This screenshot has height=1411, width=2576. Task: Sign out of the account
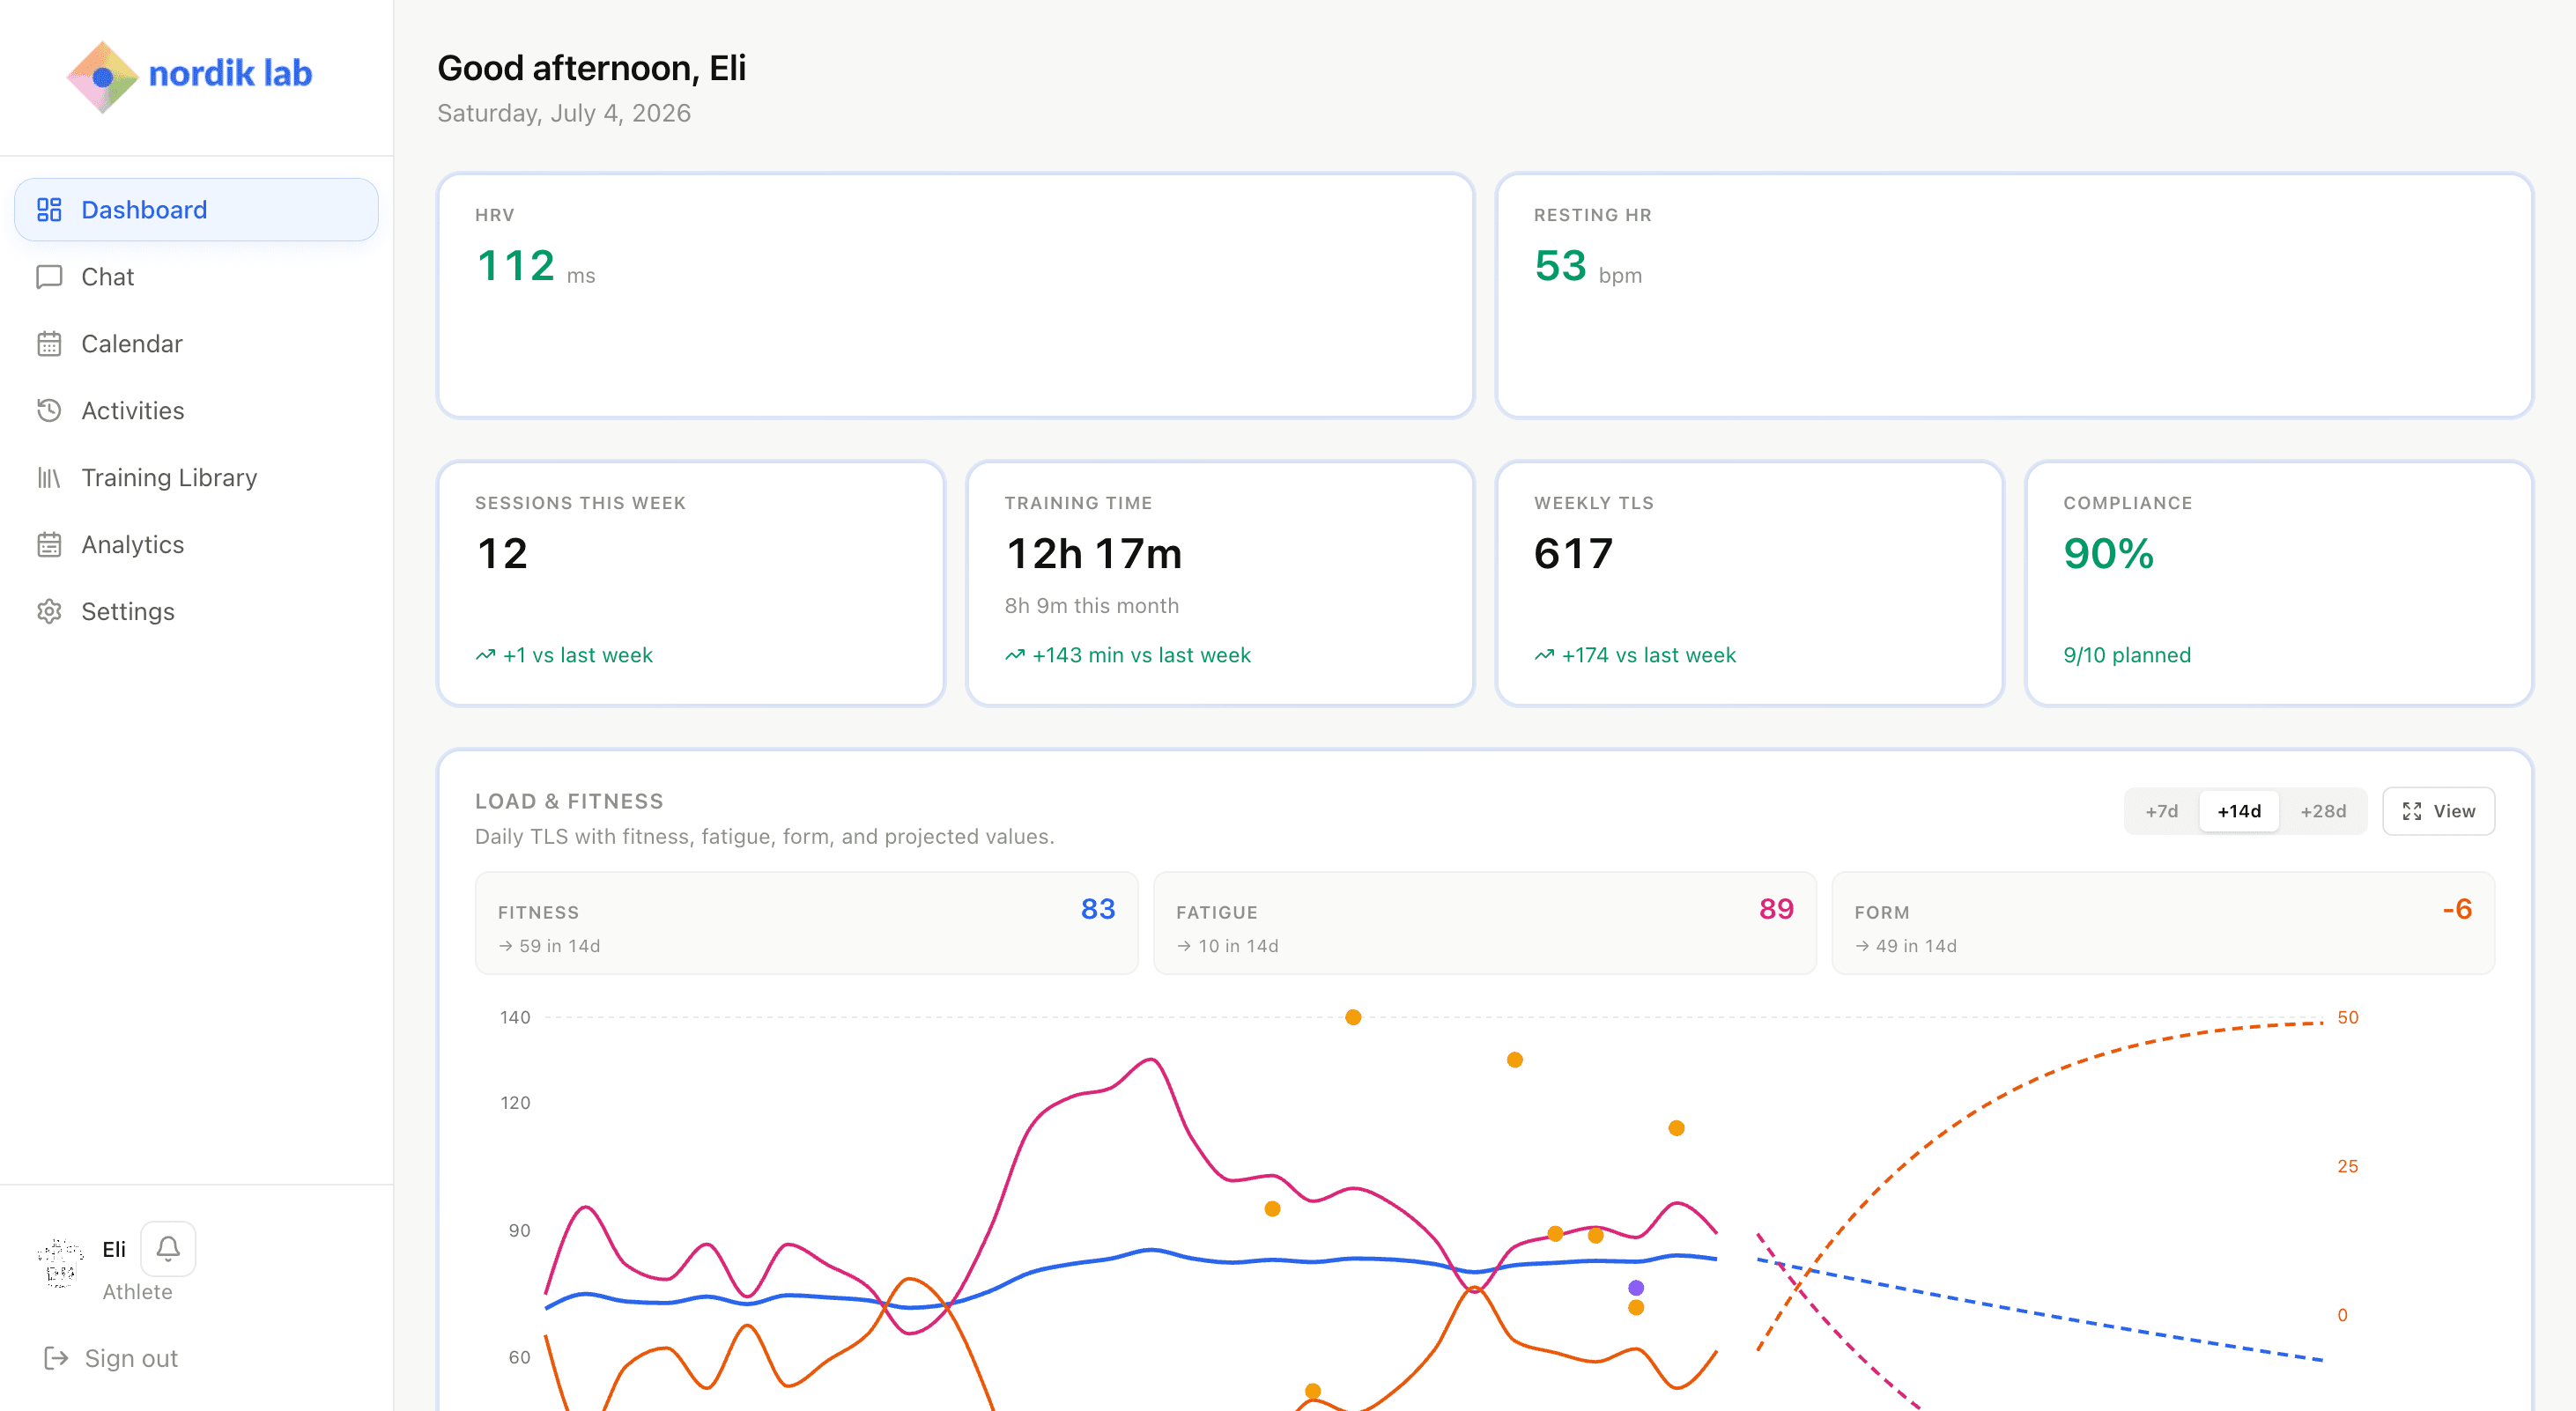[111, 1358]
